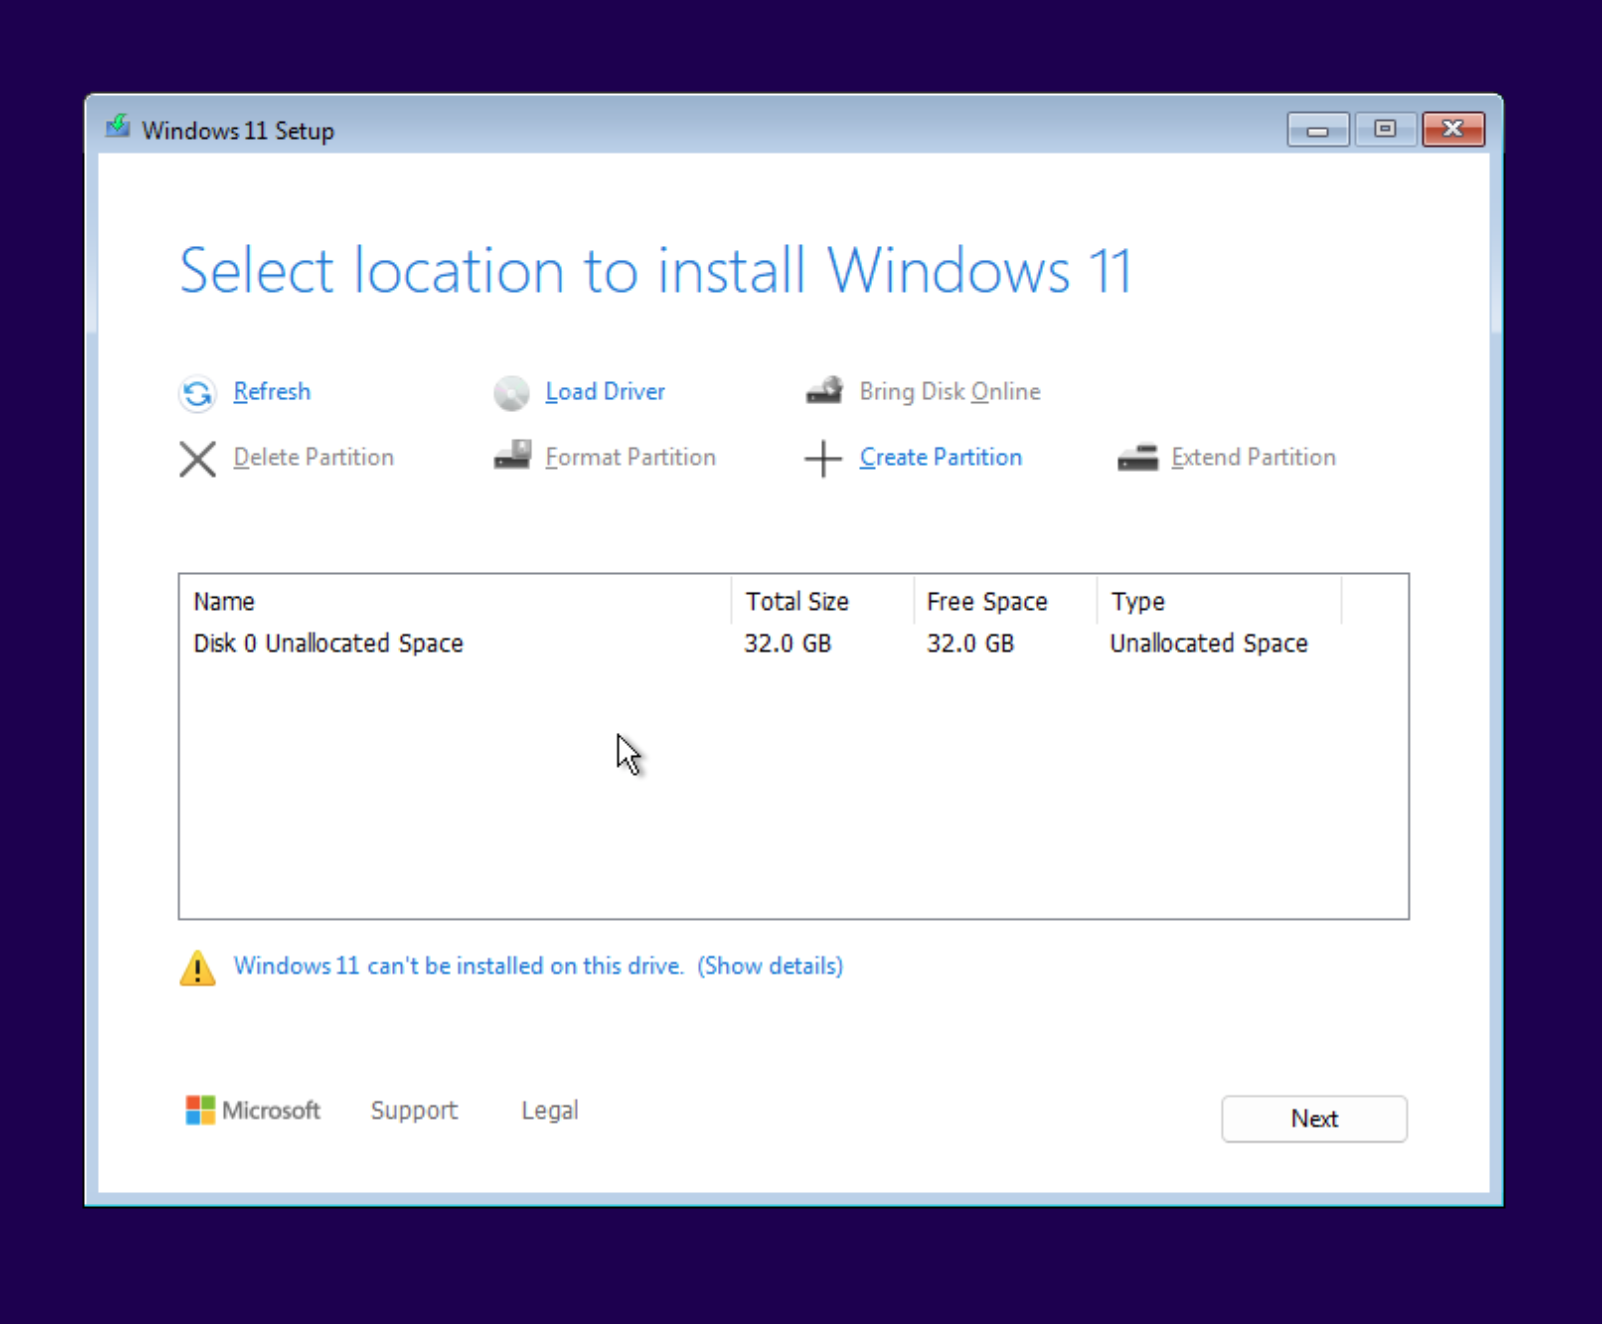This screenshot has width=1602, height=1324.
Task: Open the Show details link
Action: tap(770, 966)
